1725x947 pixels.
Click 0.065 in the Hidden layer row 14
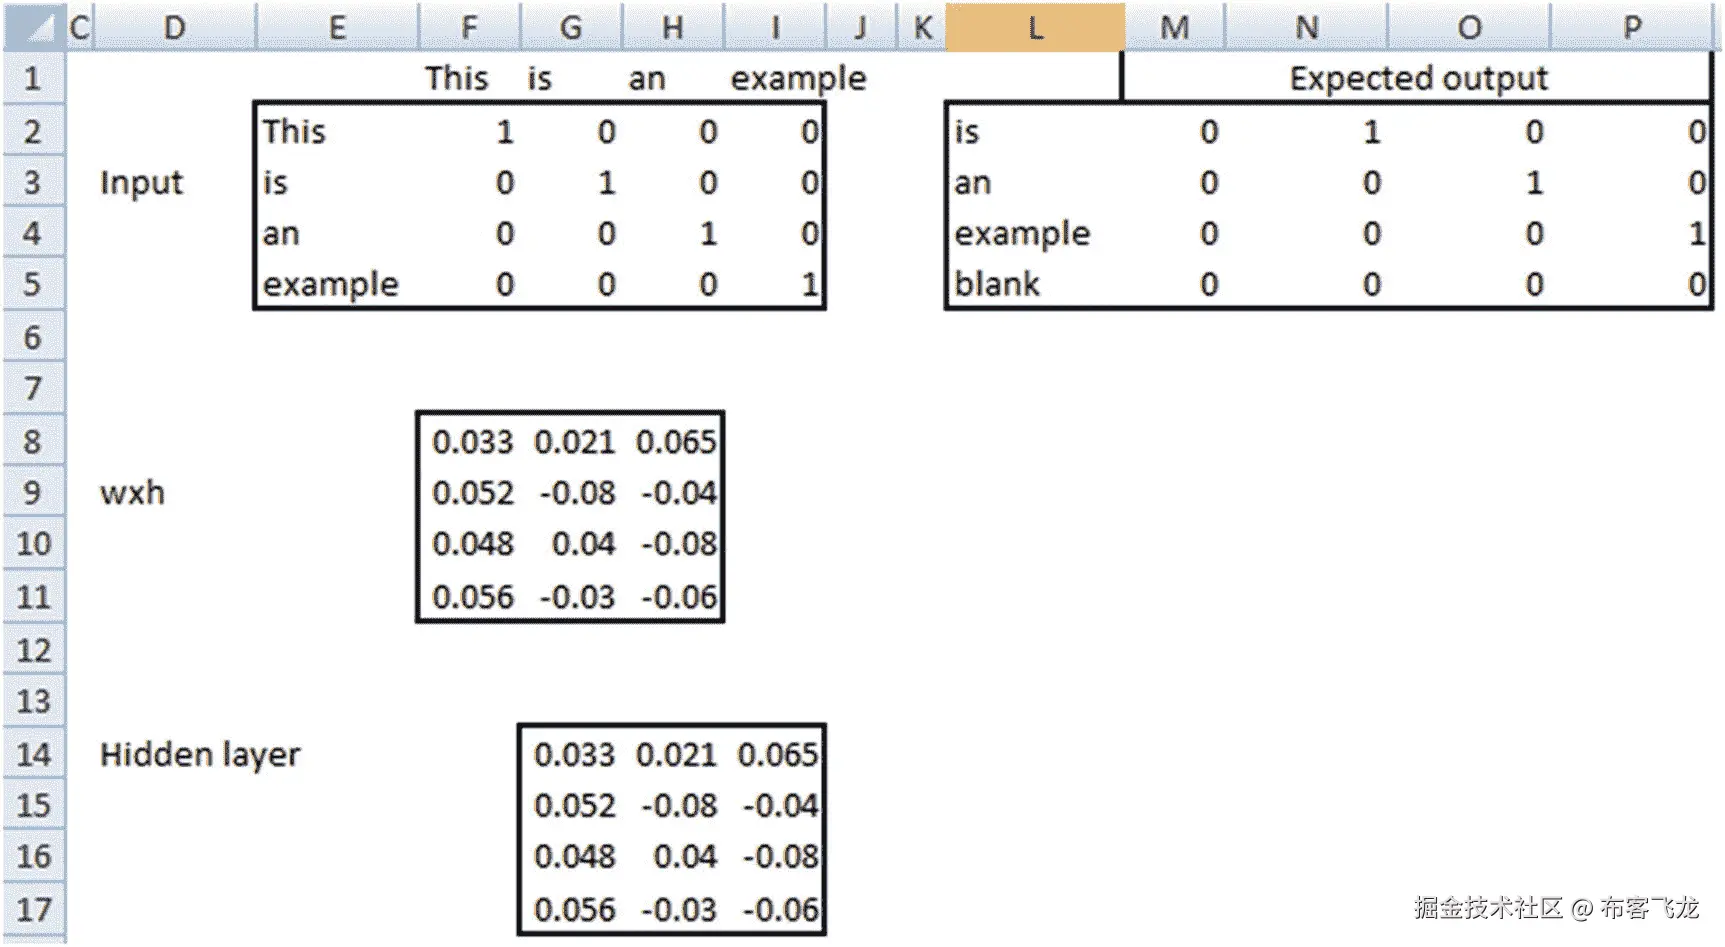[x=777, y=755]
